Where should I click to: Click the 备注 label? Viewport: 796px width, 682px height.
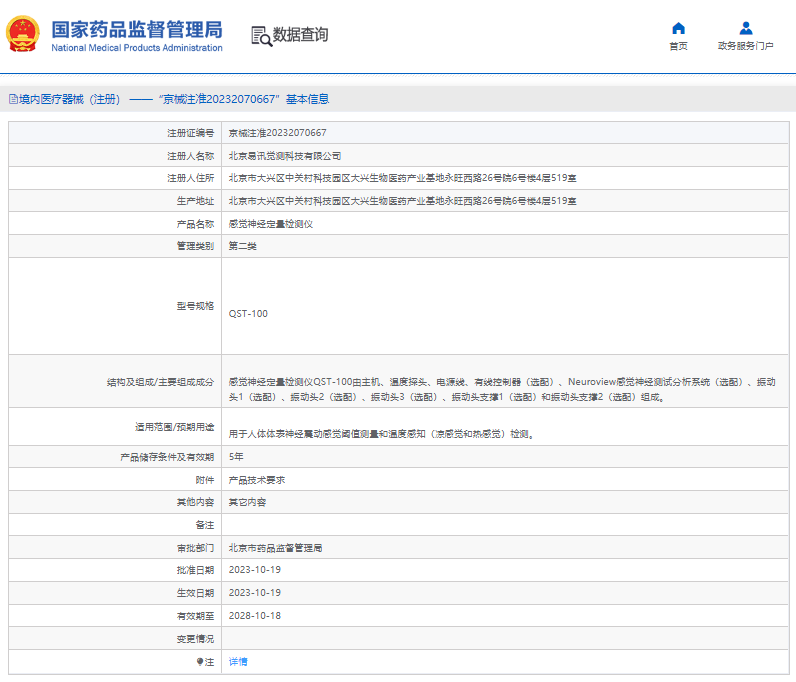coord(205,525)
